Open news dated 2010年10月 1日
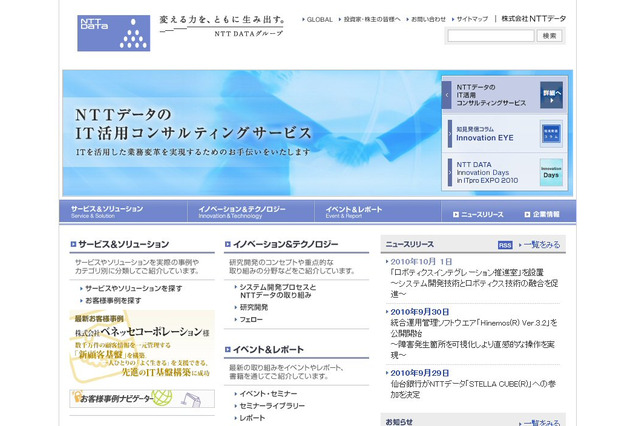 coord(419,262)
